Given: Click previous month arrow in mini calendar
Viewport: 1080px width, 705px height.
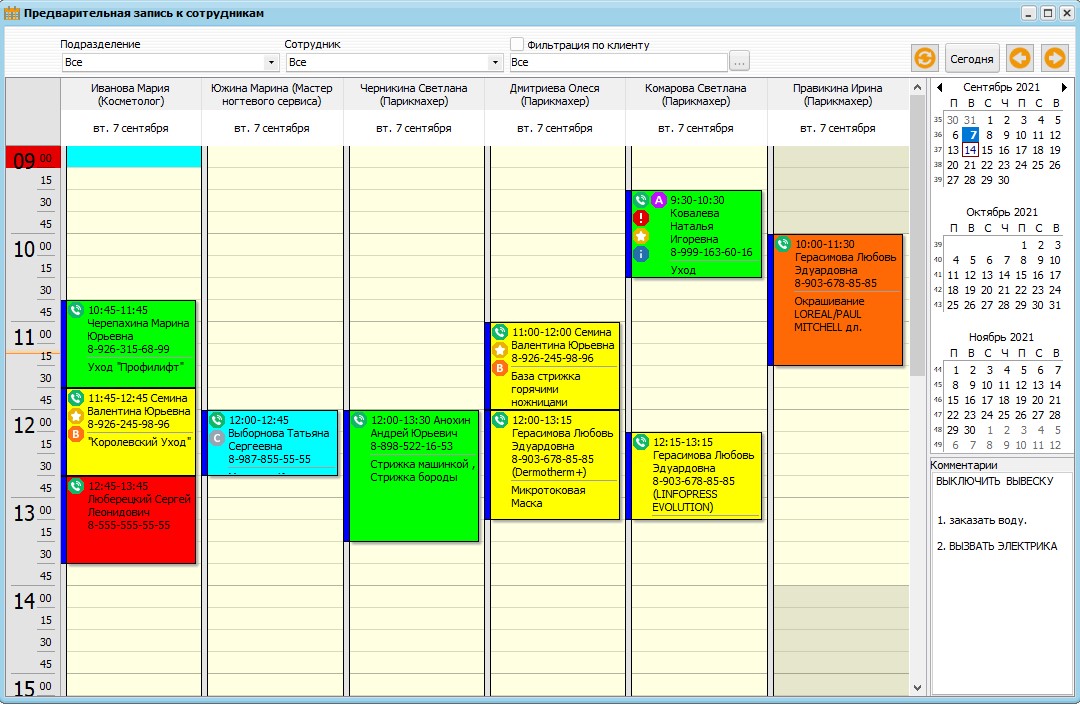Looking at the screenshot, I should coord(939,87).
